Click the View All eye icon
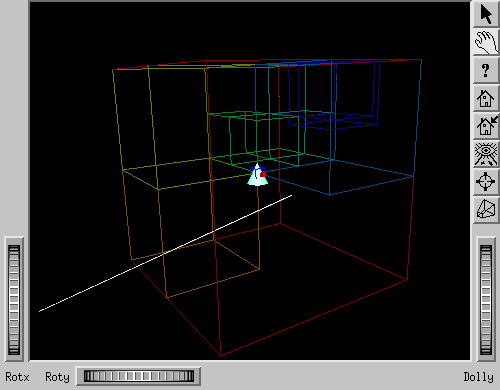This screenshot has width=500, height=390. [486, 154]
